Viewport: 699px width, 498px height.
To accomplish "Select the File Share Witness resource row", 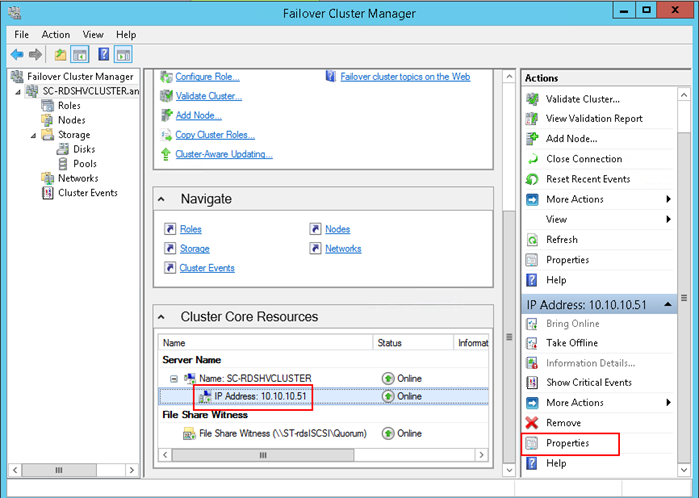I will [323, 433].
